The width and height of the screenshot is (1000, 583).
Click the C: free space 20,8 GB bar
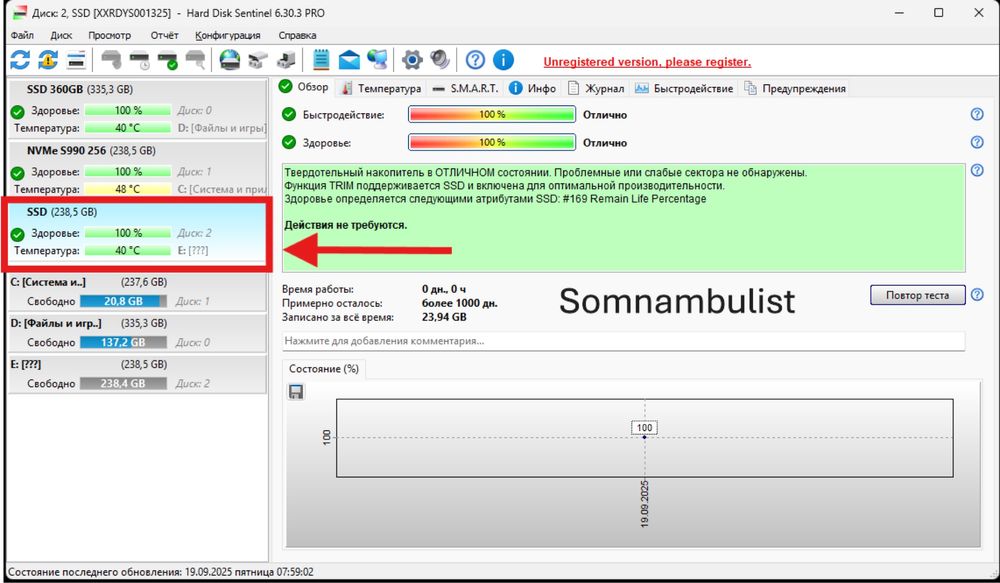[x=123, y=301]
